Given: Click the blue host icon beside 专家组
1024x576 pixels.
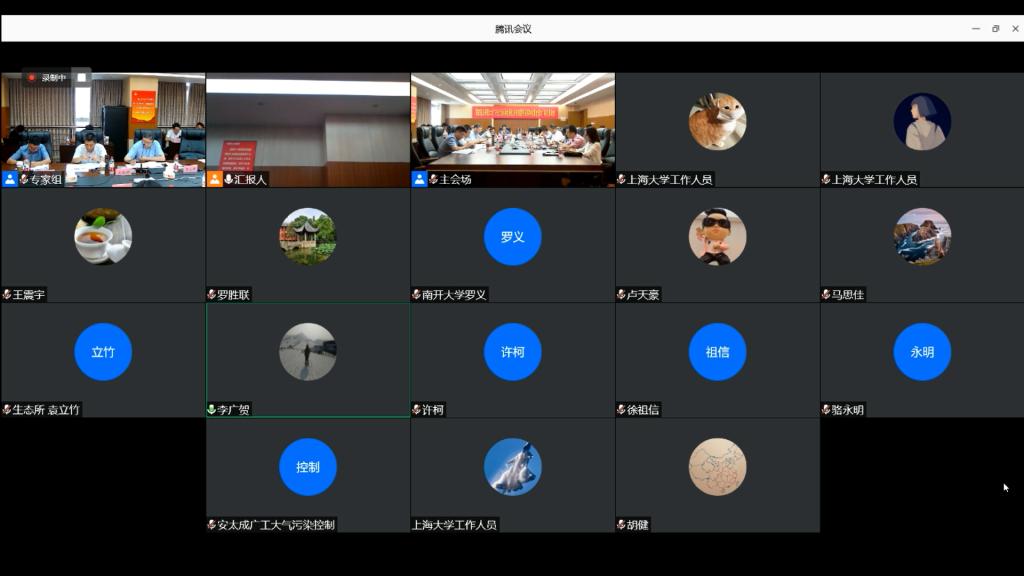Looking at the screenshot, I should [x=10, y=179].
